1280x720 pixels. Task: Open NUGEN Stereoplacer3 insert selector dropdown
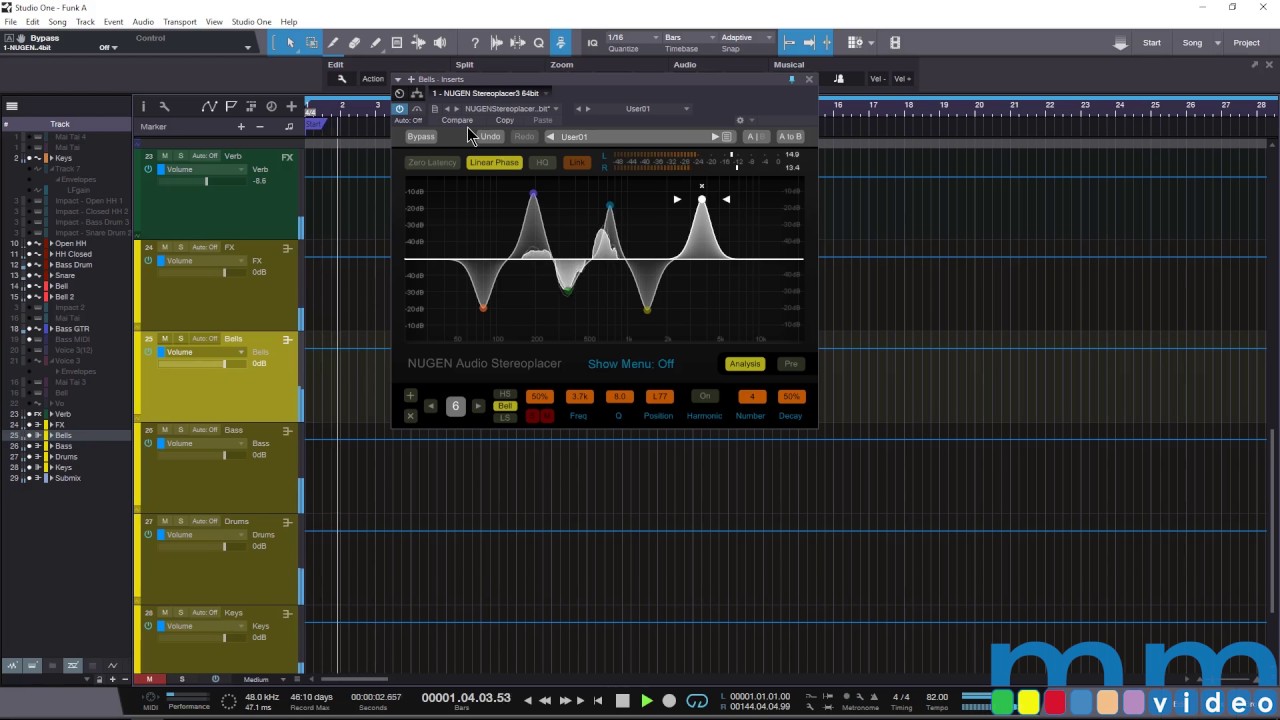coord(490,93)
